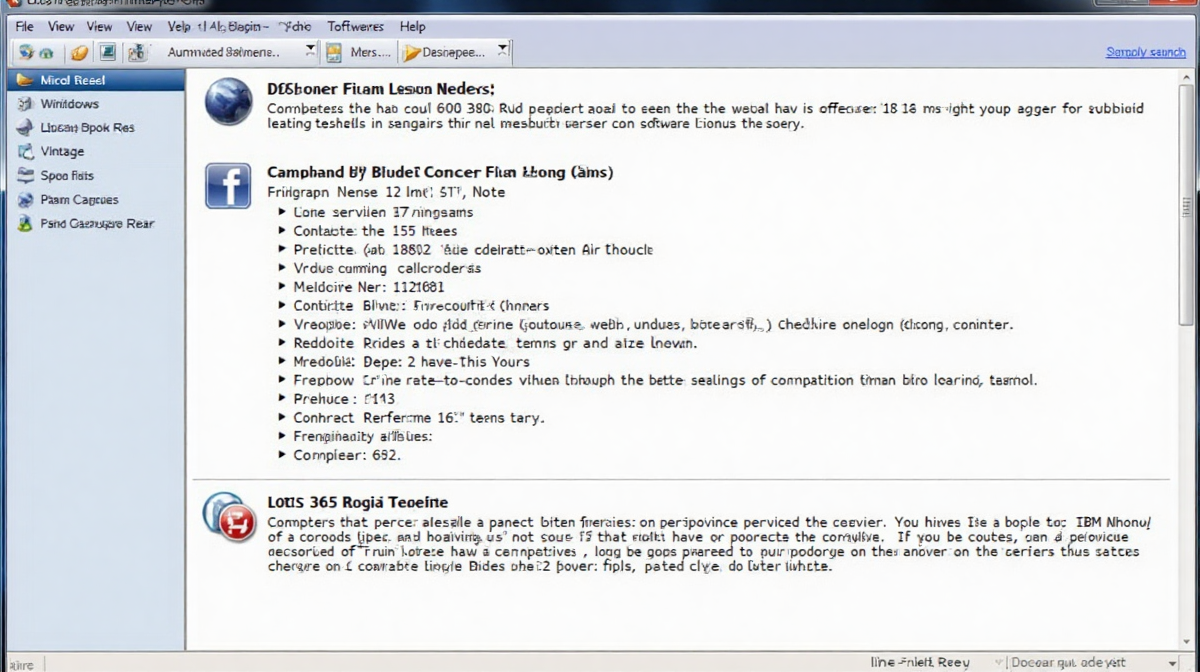Click the green toolbar icon beside the globe

coord(46,52)
